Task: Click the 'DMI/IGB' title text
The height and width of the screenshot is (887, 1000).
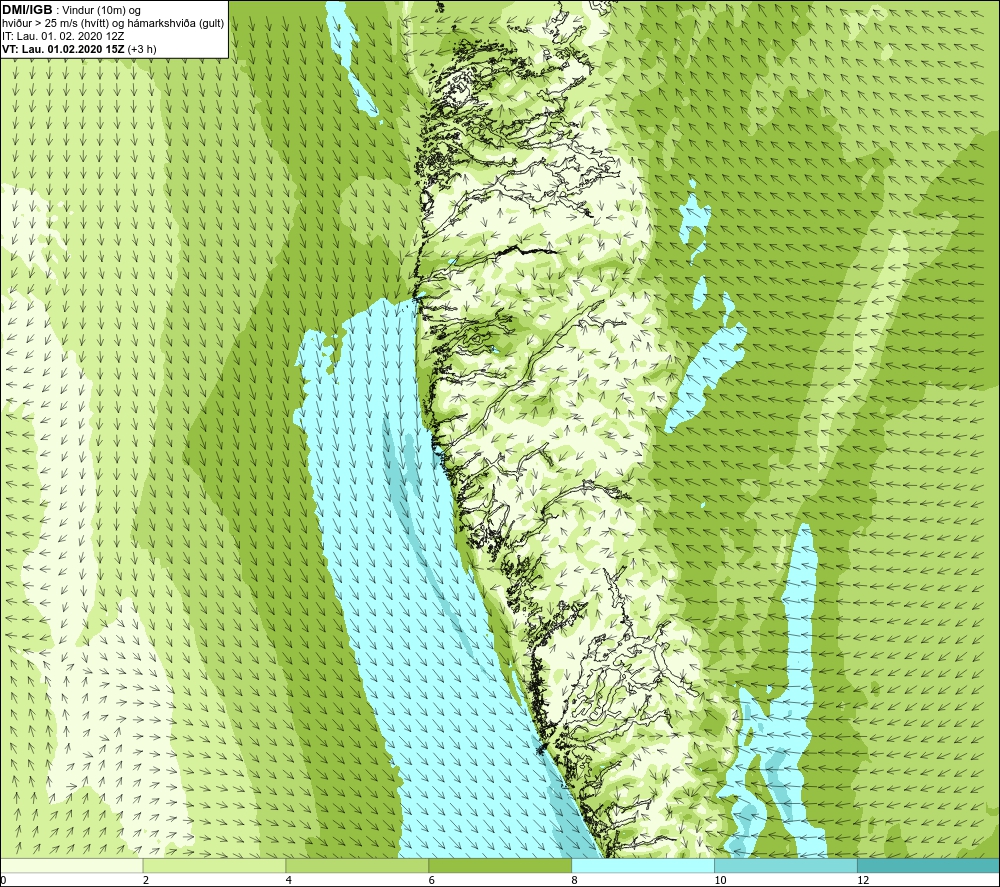Action: tap(27, 10)
